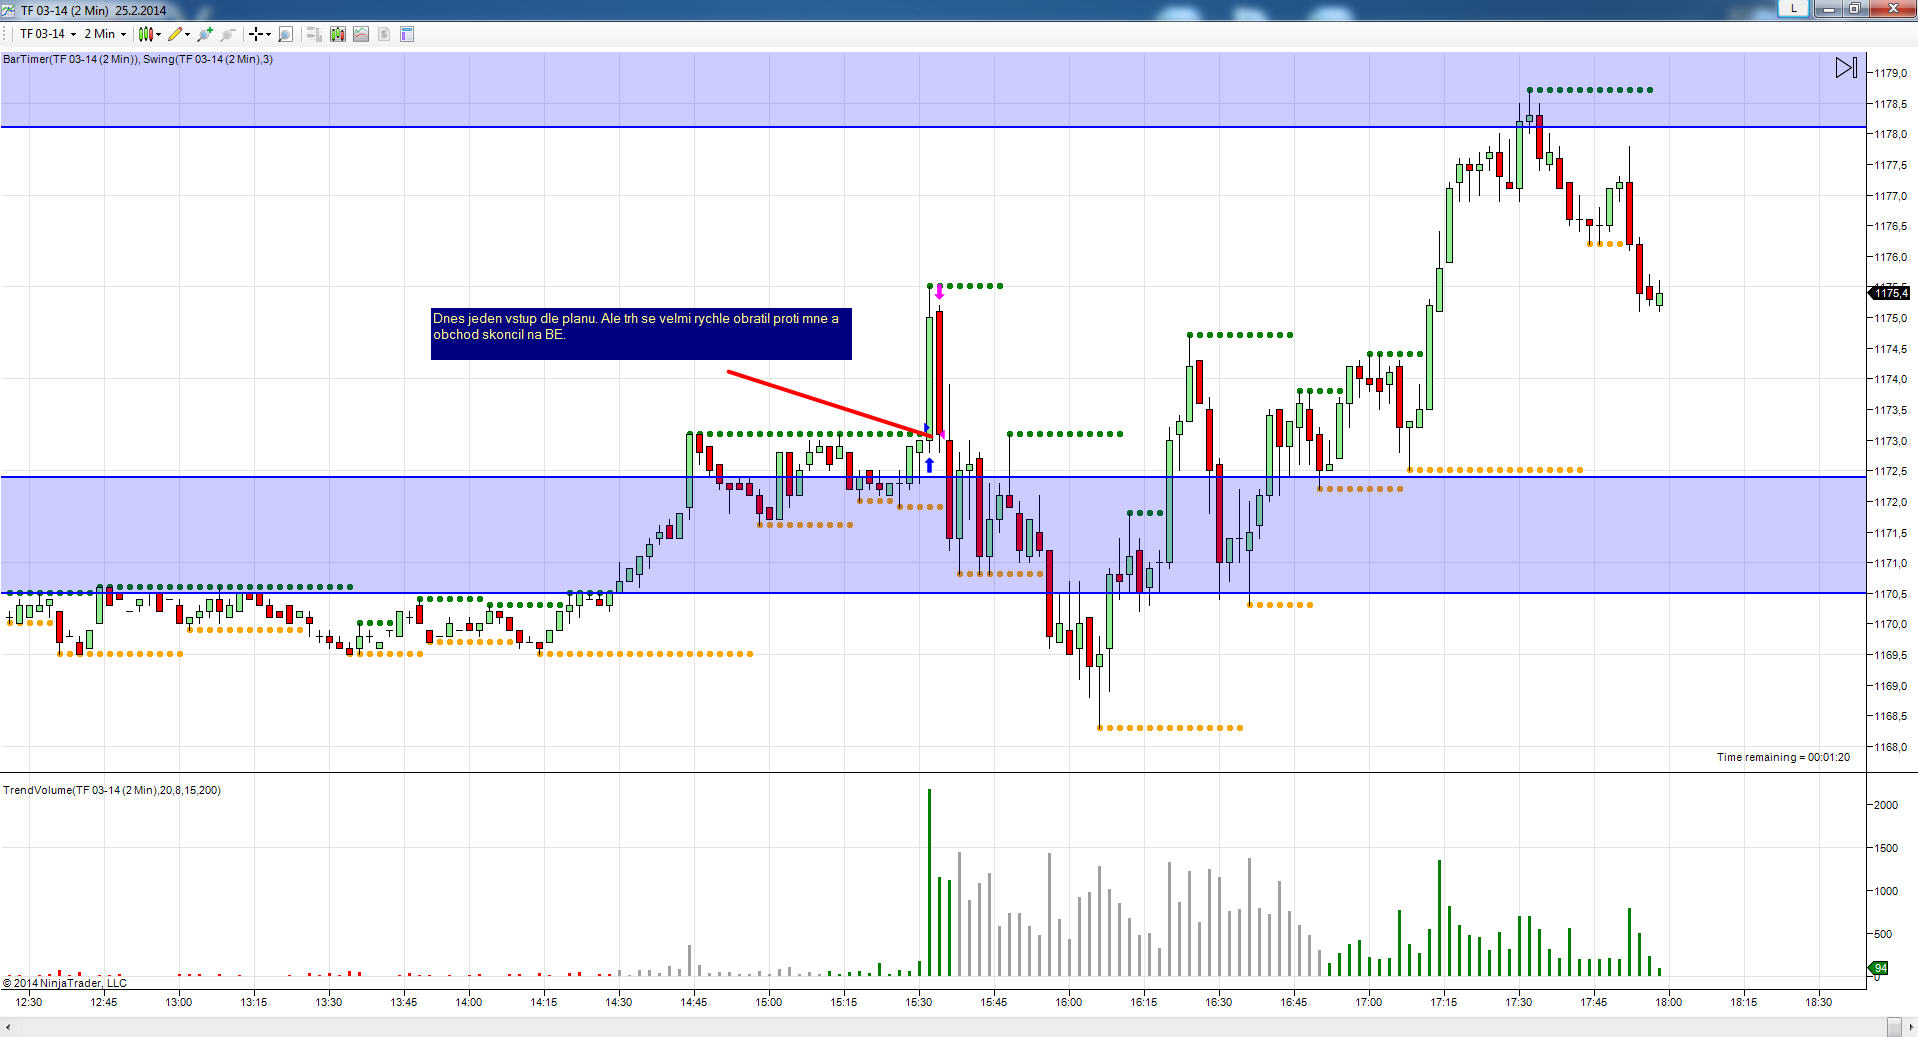Expand the candlestick chart style arrow
The image size is (1918, 1037).
pyautogui.click(x=159, y=34)
